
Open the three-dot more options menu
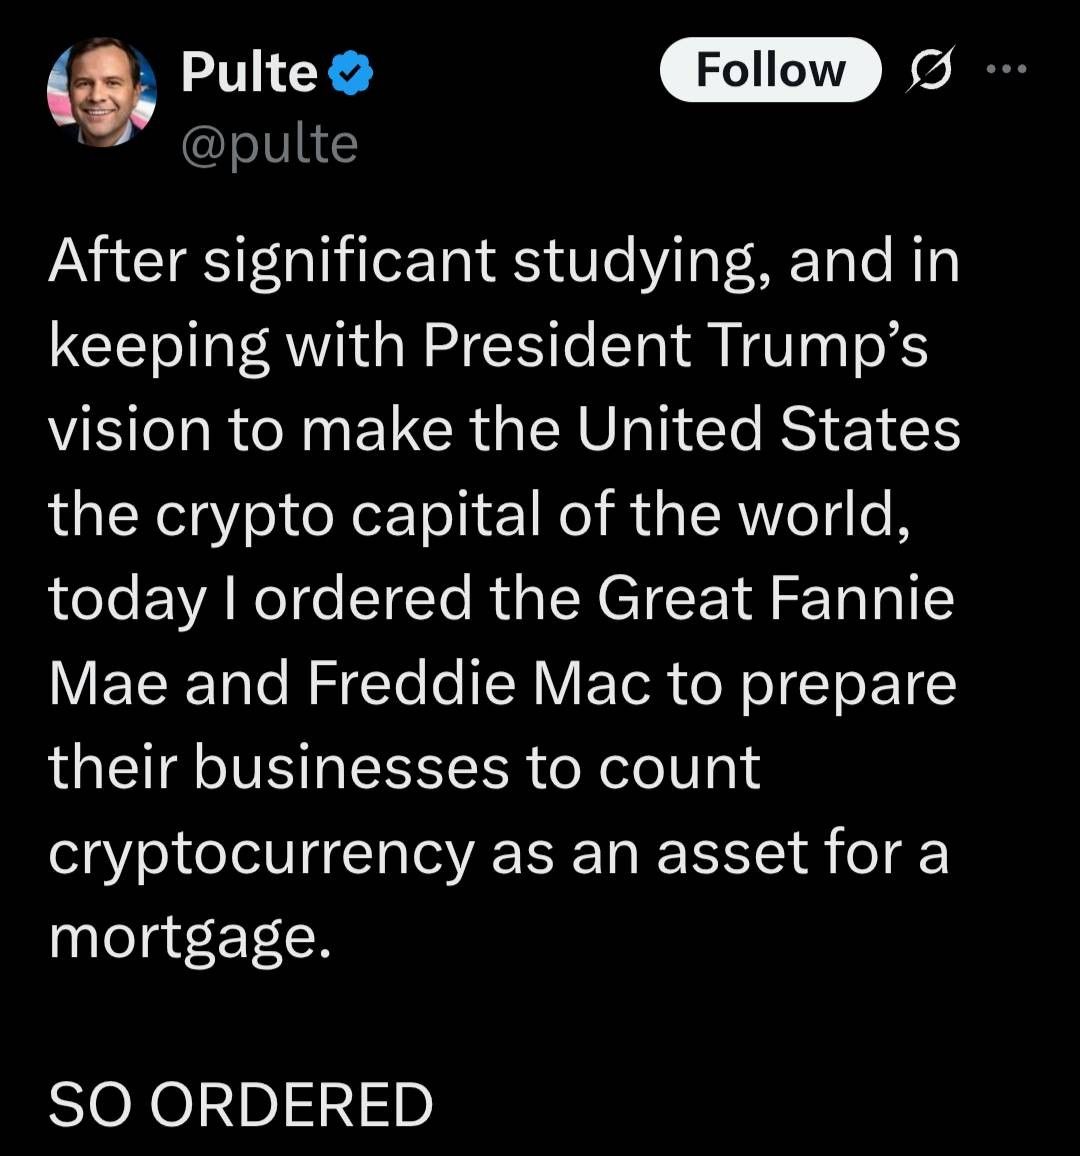[1006, 69]
